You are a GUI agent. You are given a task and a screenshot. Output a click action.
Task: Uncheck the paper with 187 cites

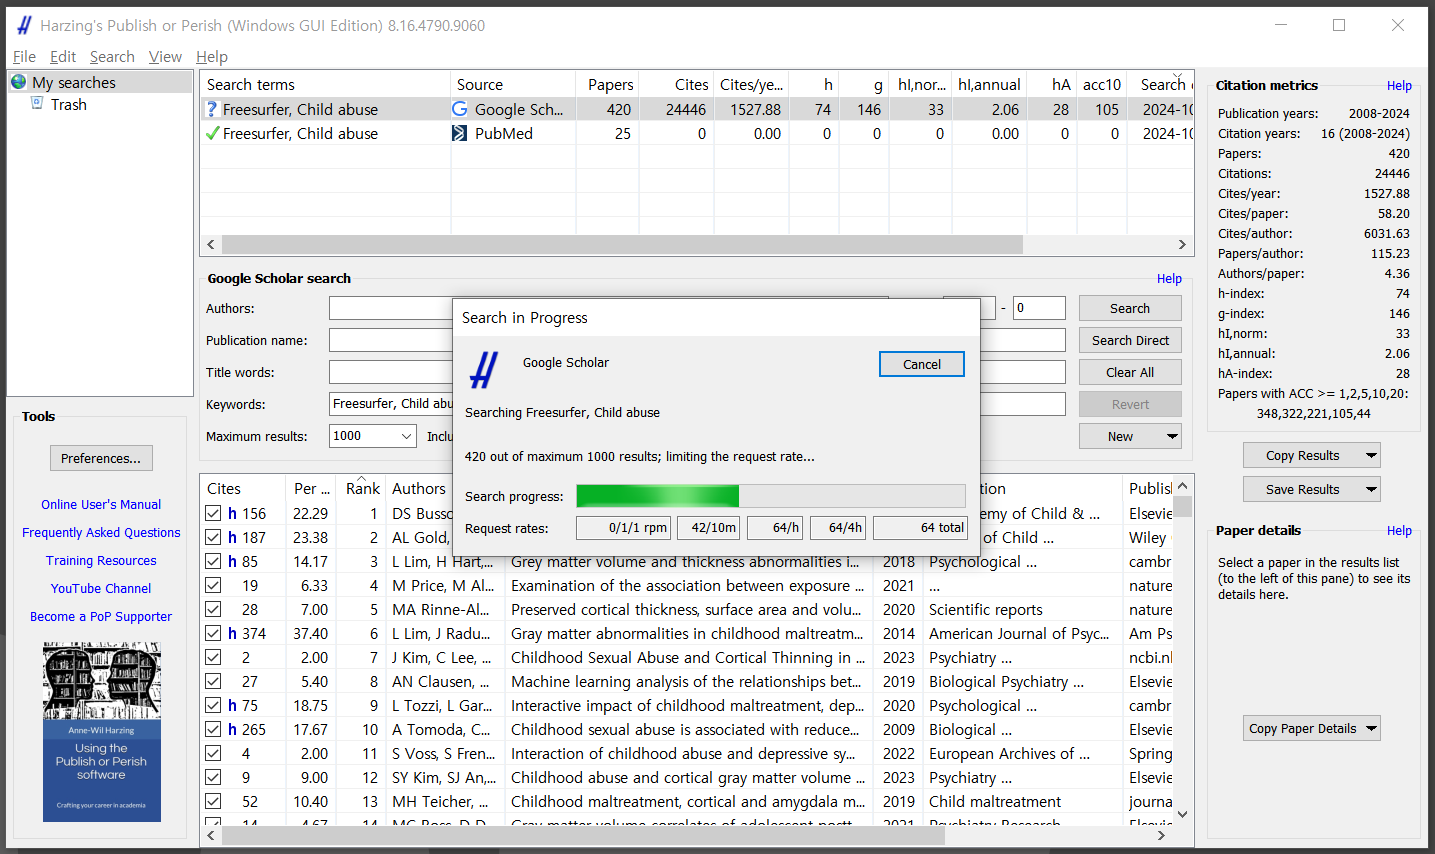(213, 537)
